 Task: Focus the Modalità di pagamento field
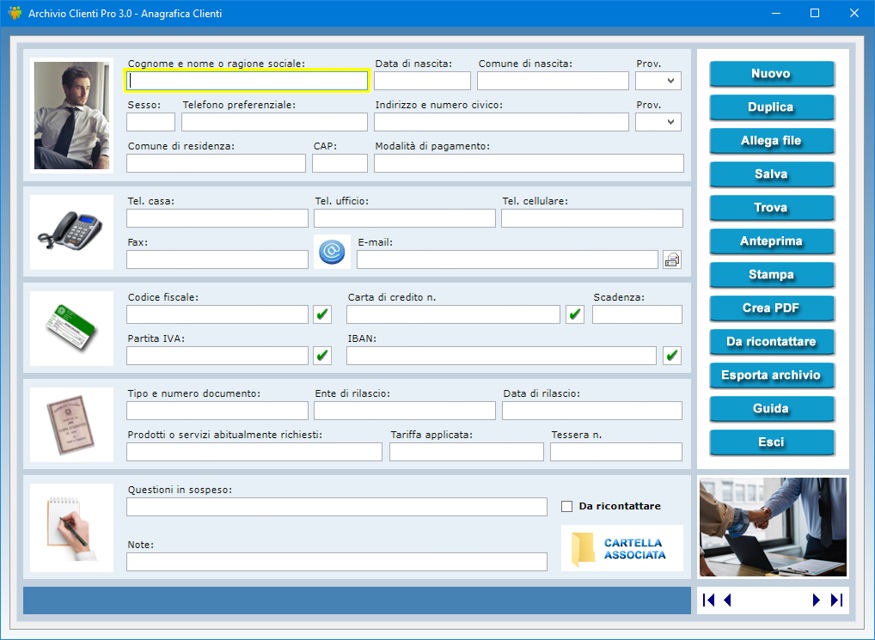coord(529,163)
